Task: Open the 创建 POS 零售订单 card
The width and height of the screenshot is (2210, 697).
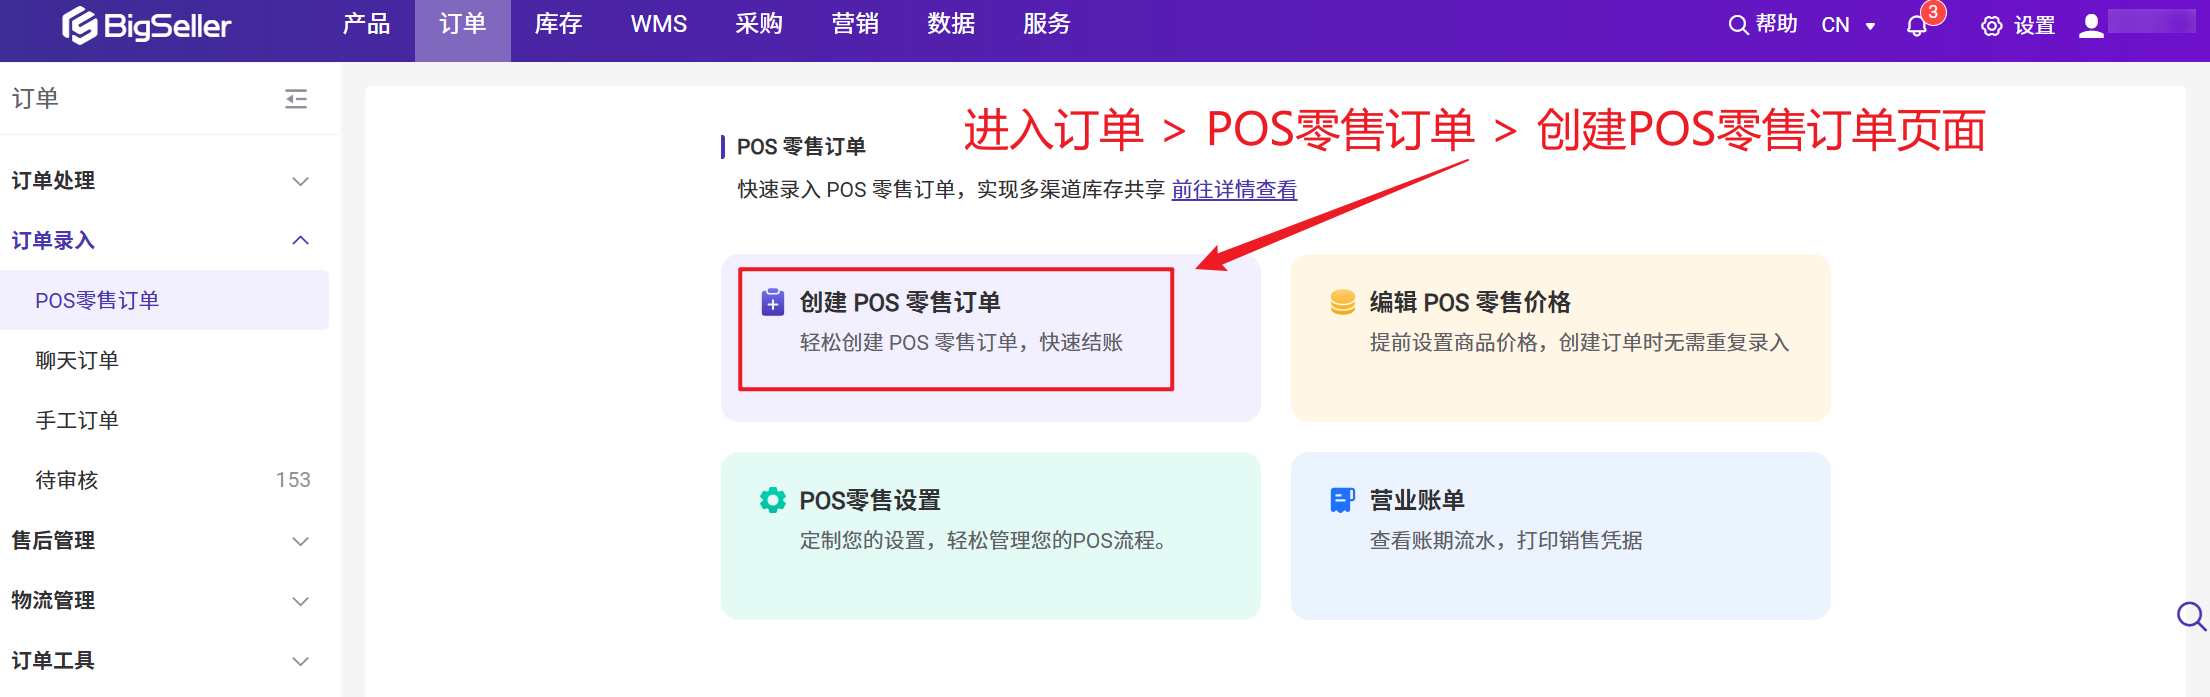Action: coord(991,338)
